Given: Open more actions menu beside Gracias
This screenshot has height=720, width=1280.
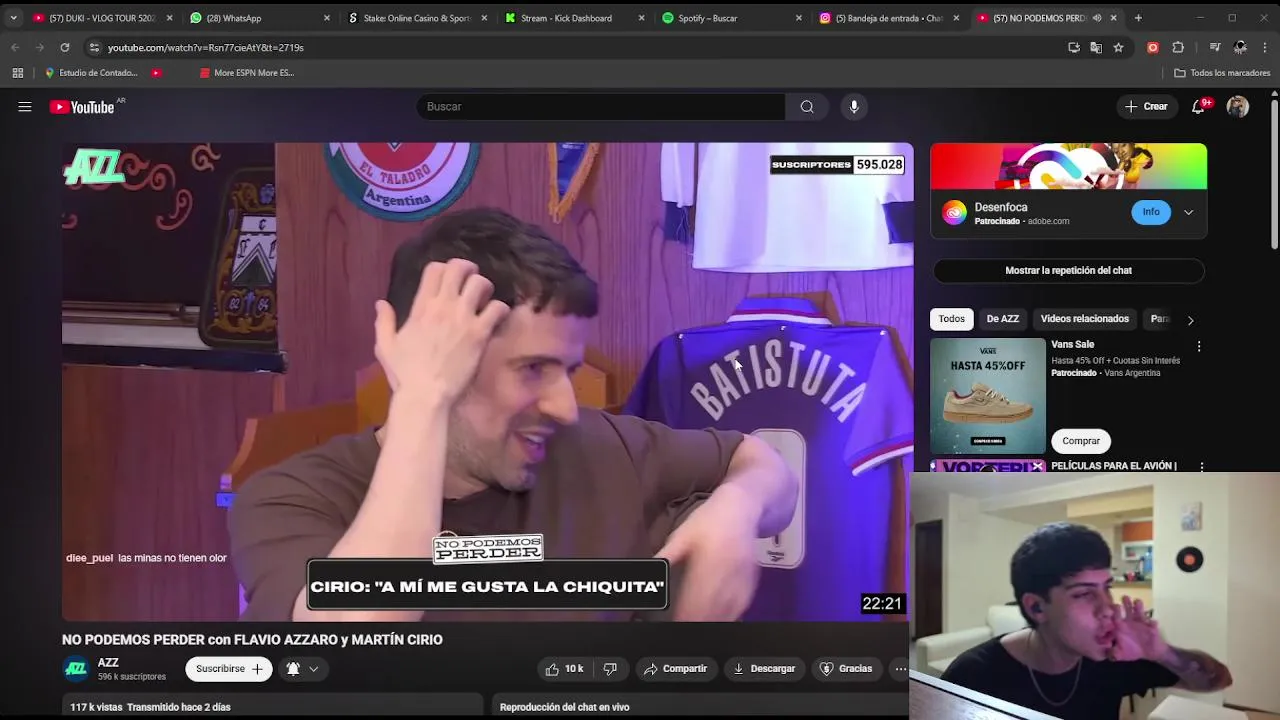Looking at the screenshot, I should click(x=900, y=669).
